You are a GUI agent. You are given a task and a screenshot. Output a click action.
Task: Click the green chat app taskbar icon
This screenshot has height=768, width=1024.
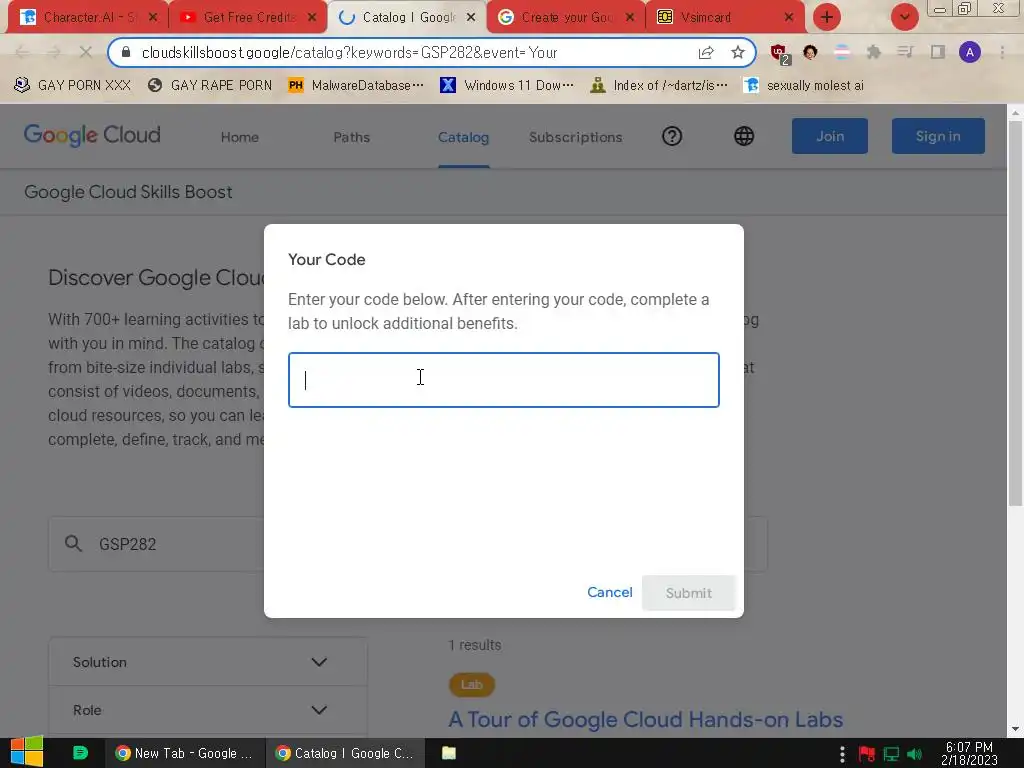coord(80,753)
